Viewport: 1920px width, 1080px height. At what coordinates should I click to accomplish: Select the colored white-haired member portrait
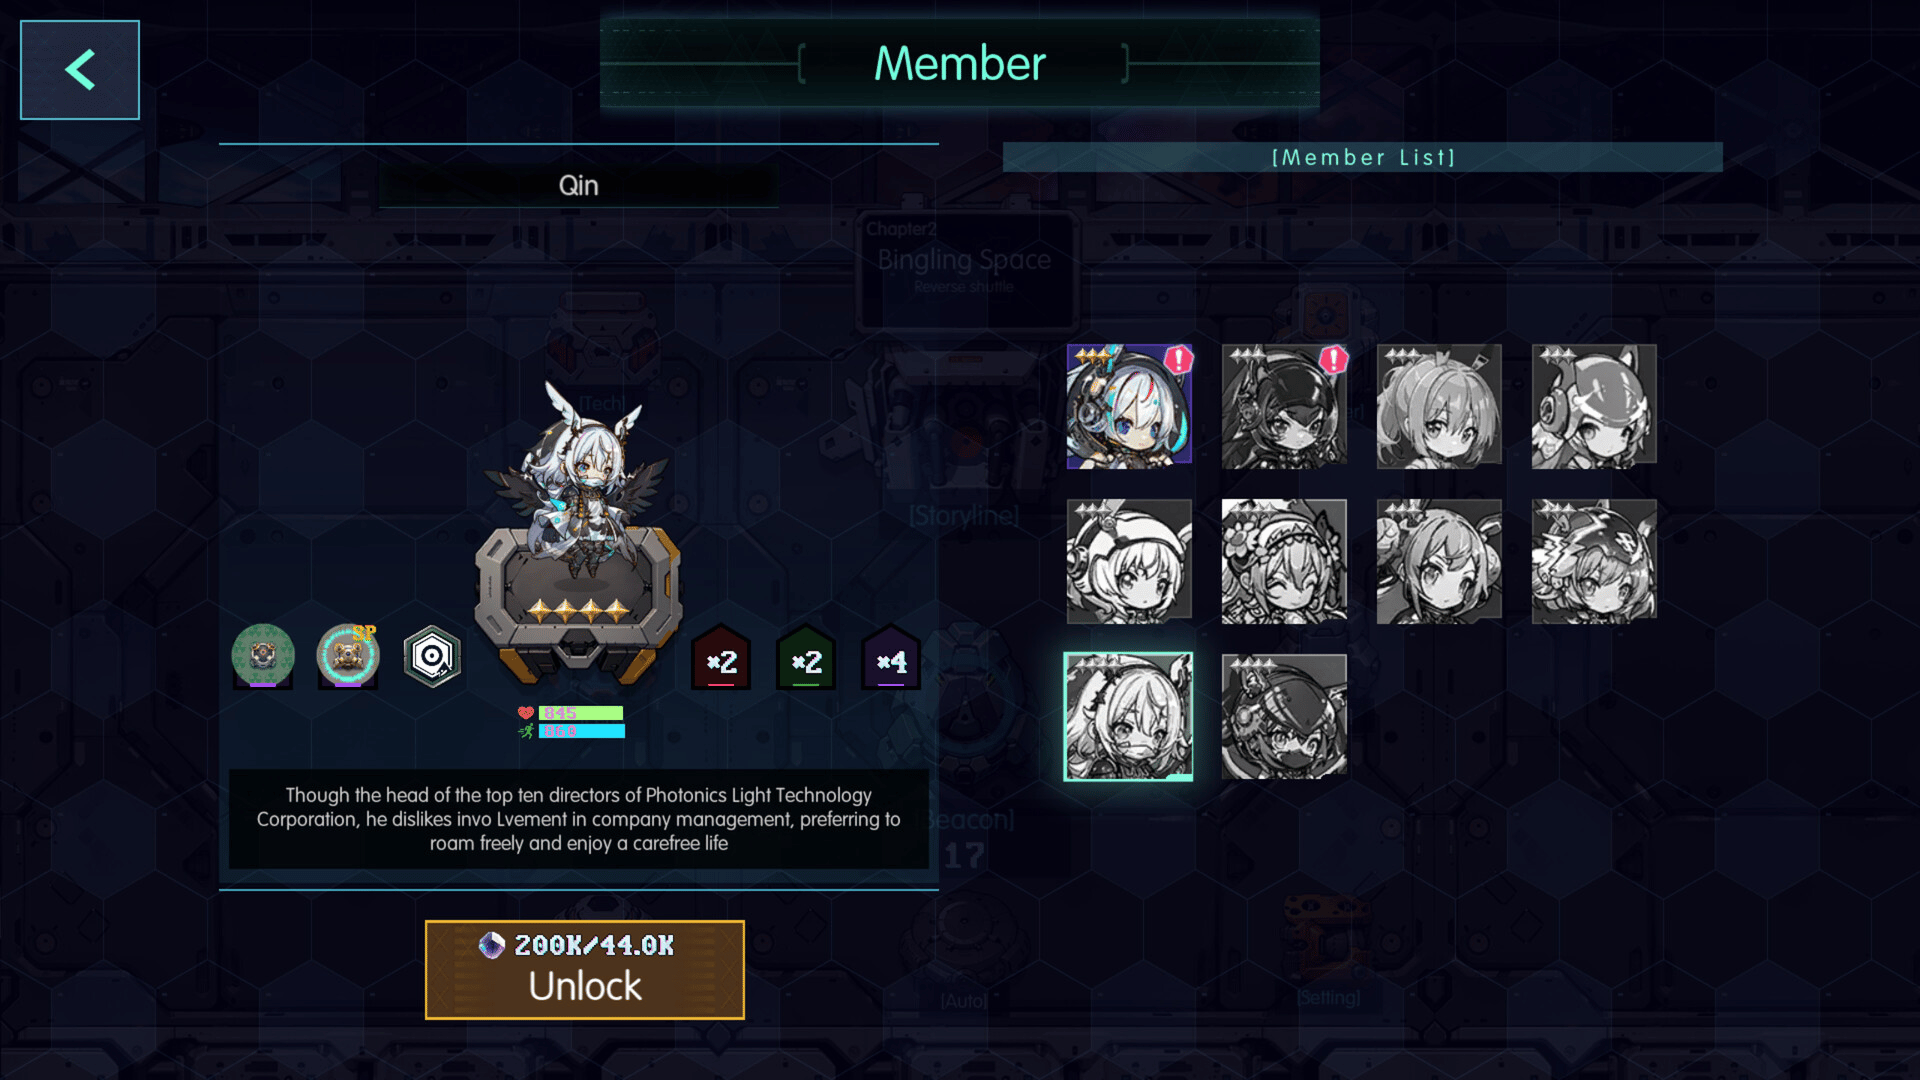tap(1129, 406)
